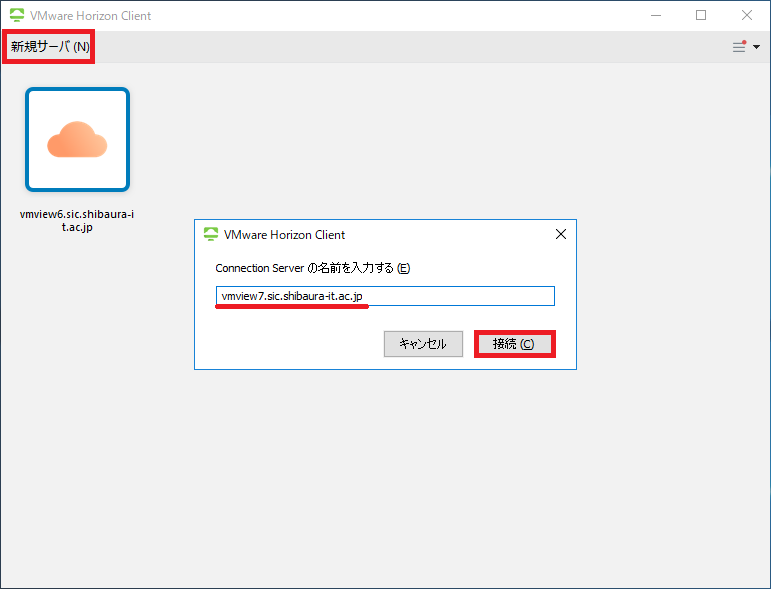Screen dimensions: 771x589
Task: Click the main window VMware Horizon logo icon
Action: (17, 15)
